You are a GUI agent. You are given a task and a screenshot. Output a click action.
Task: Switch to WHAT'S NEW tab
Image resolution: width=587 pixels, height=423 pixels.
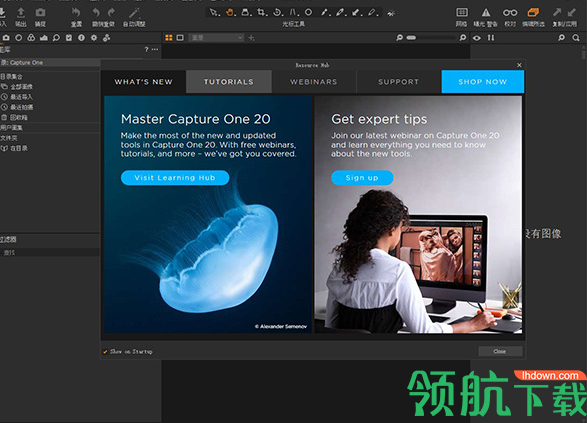pos(143,82)
